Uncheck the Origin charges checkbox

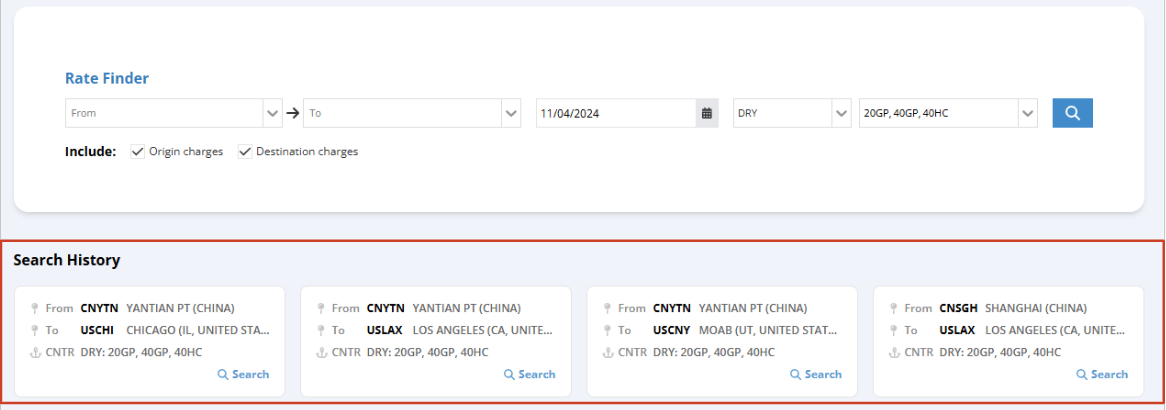[x=138, y=152]
